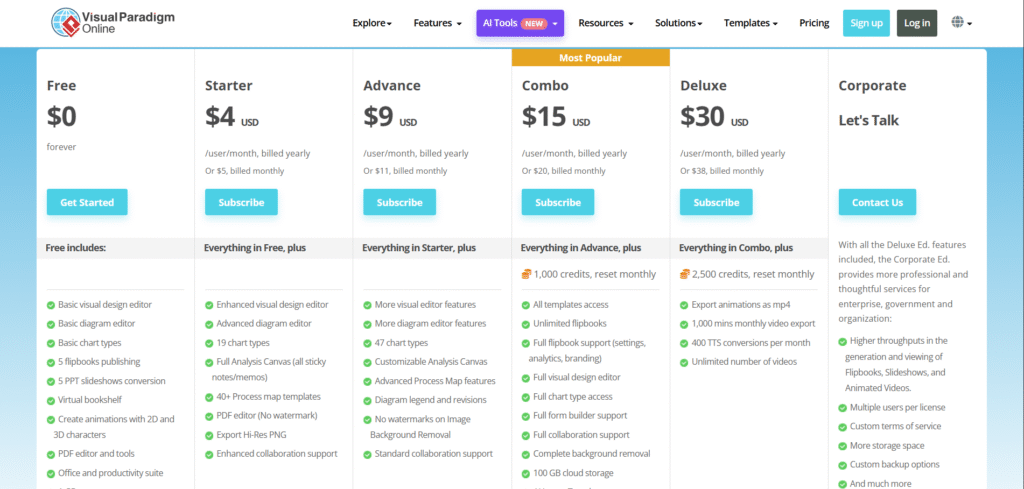1024x489 pixels.
Task: Click the check icon next to 47 chart types
Action: click(367, 343)
